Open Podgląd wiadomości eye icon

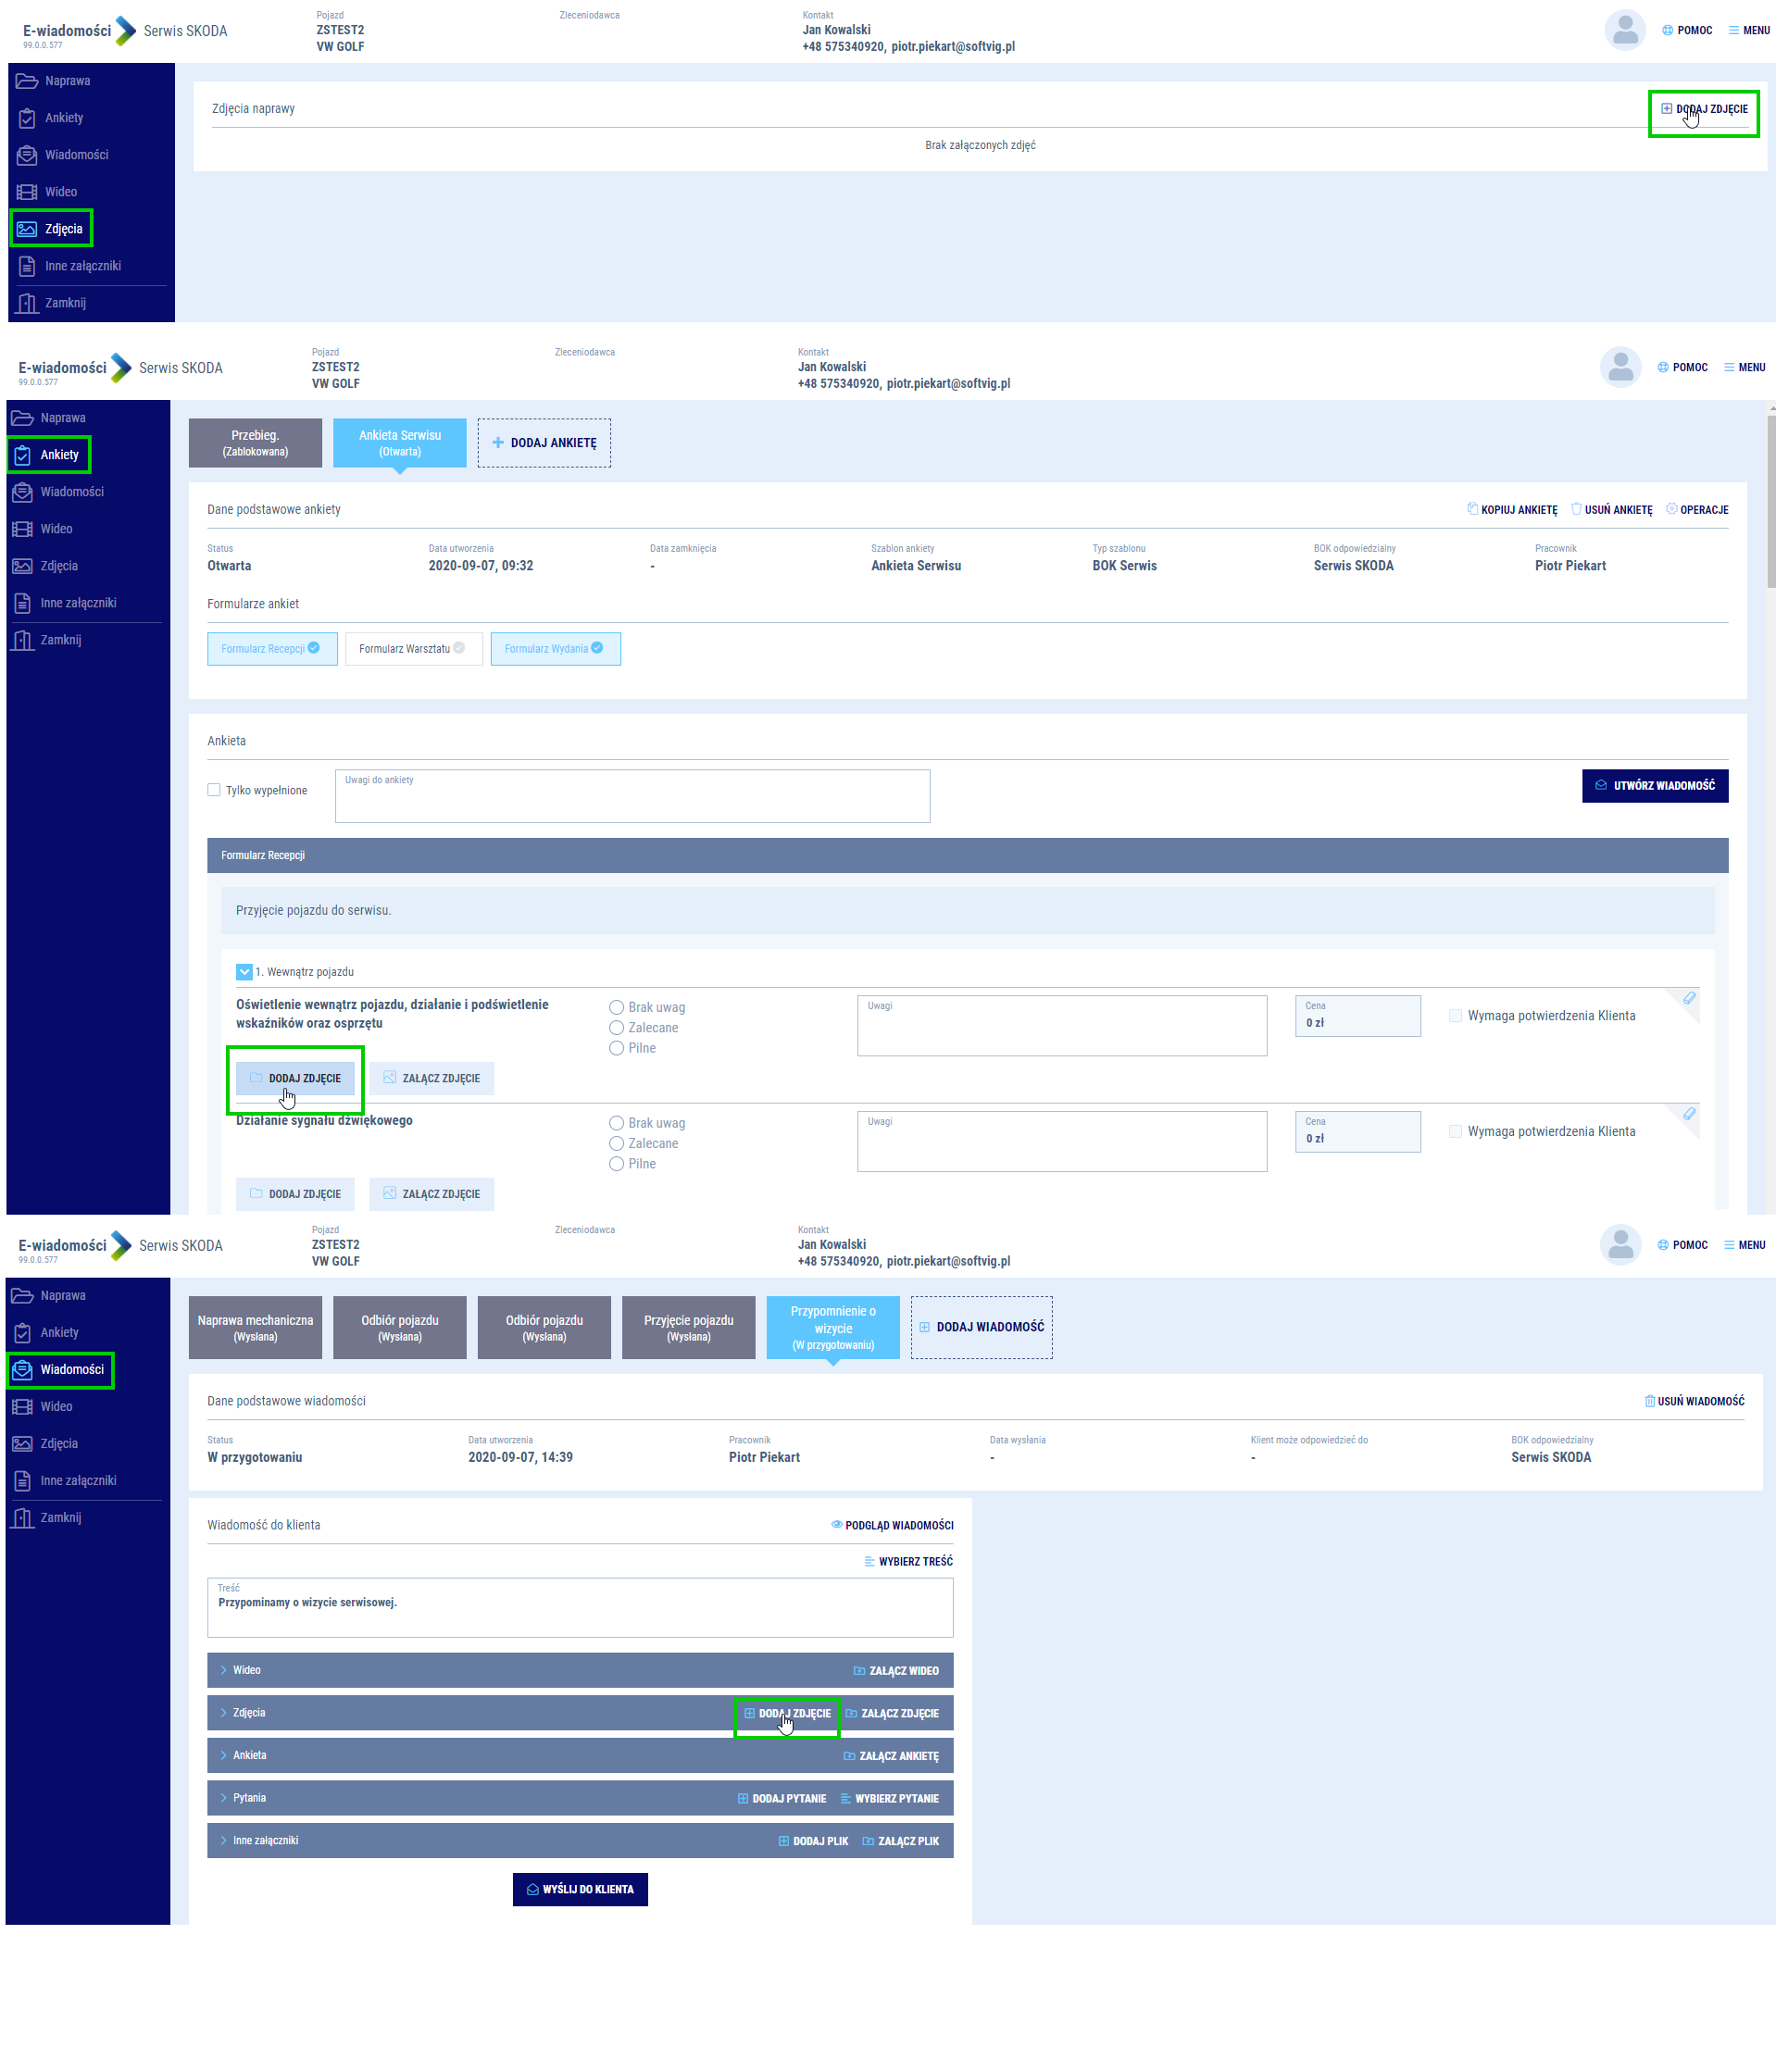836,1525
